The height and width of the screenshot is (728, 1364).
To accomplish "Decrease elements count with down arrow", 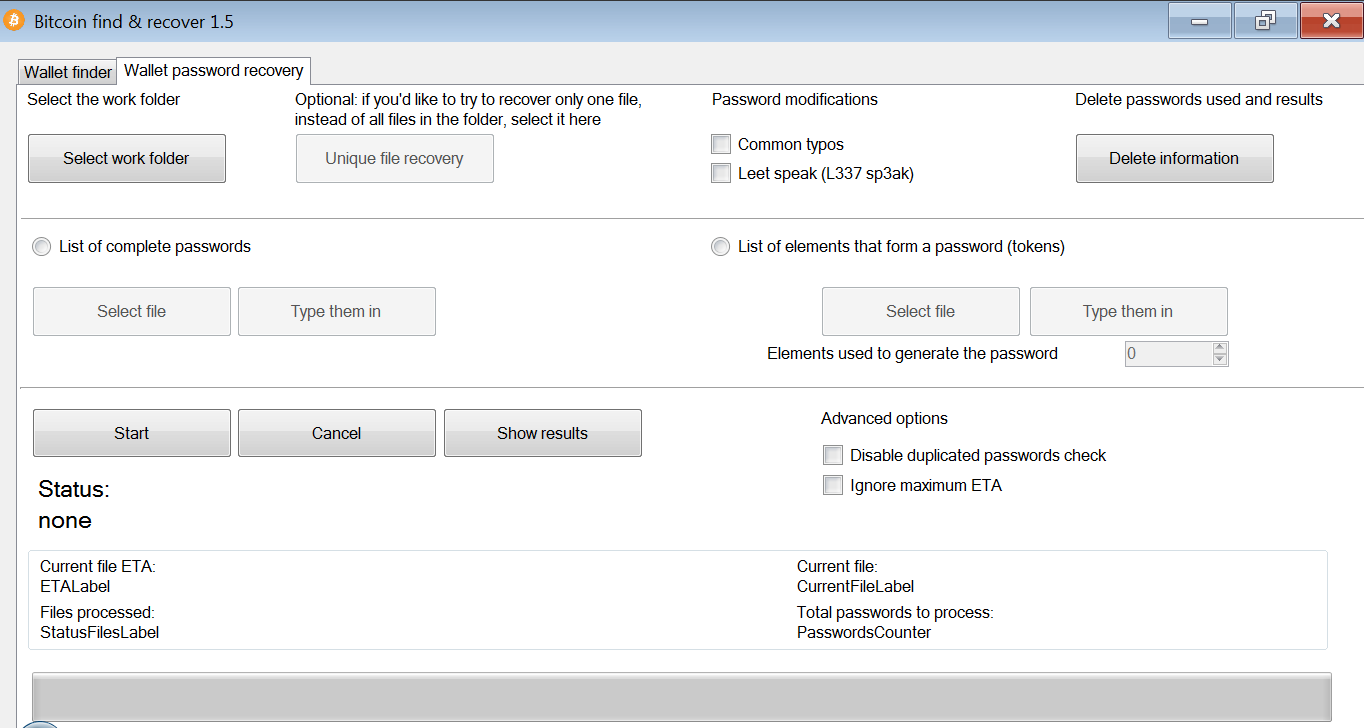I will pyautogui.click(x=1219, y=360).
